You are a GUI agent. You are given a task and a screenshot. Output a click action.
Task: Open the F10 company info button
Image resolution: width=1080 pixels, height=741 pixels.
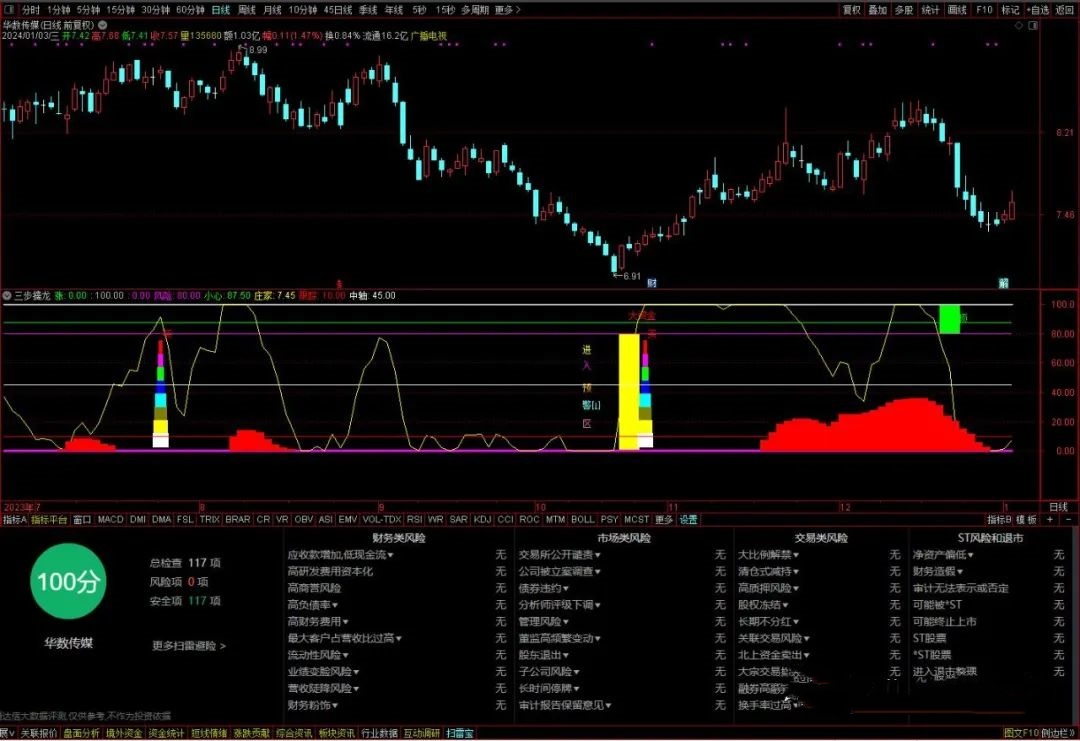click(984, 9)
